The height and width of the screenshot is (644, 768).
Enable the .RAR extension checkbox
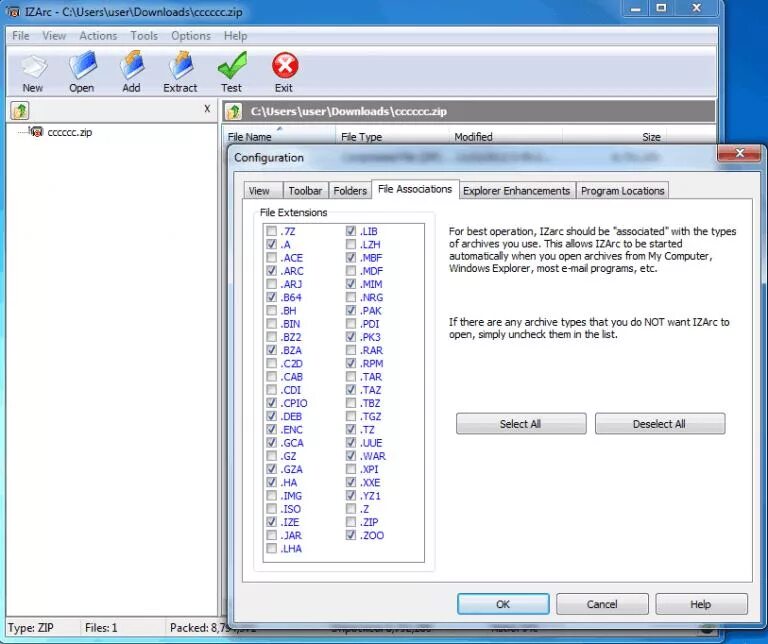point(351,350)
